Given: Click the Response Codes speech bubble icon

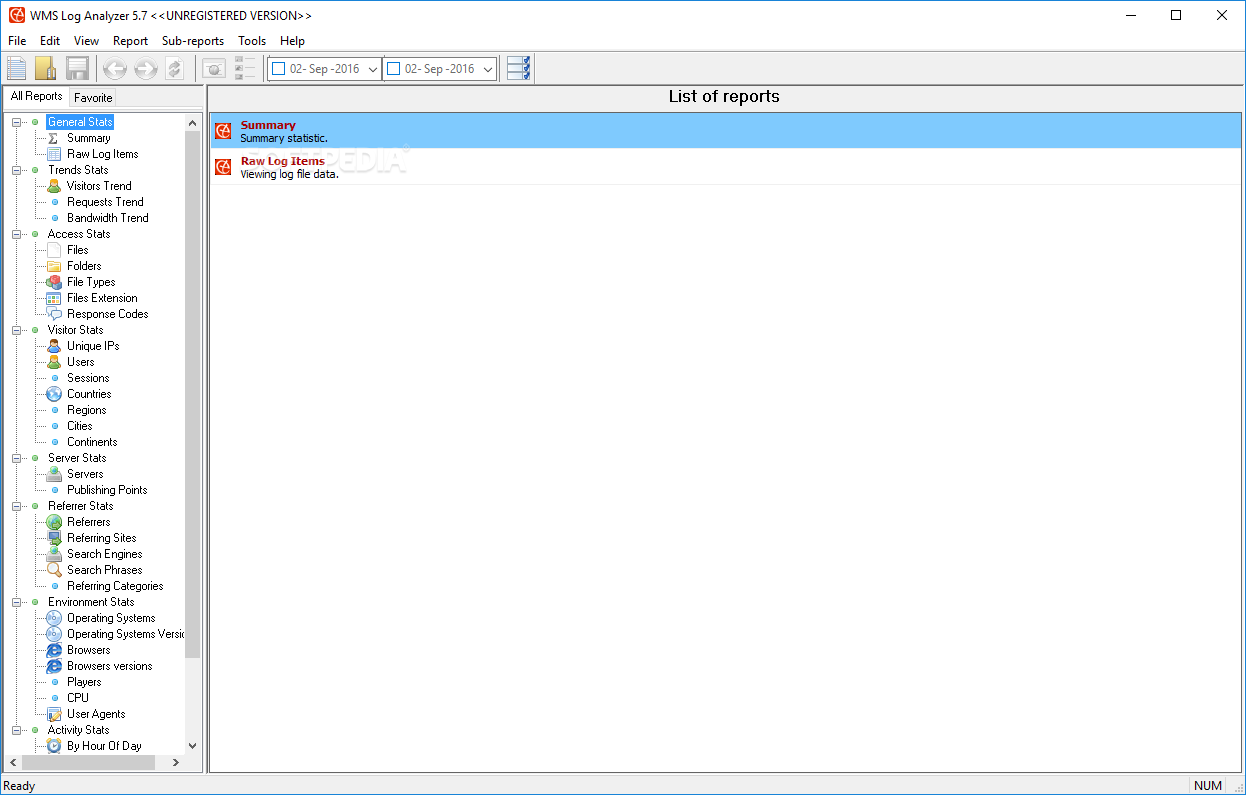Looking at the screenshot, I should pyautogui.click(x=54, y=314).
